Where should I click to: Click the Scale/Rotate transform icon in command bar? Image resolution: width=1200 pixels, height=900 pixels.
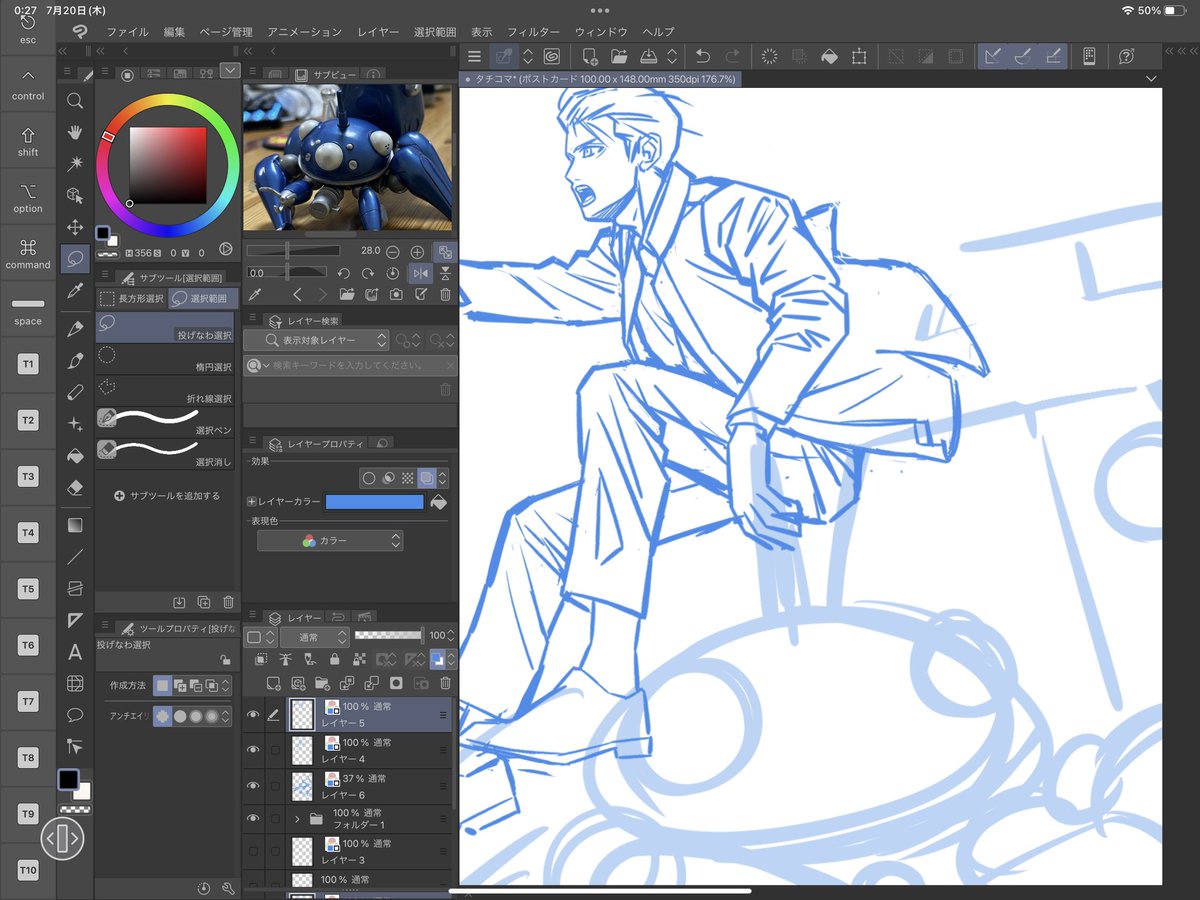coord(858,57)
